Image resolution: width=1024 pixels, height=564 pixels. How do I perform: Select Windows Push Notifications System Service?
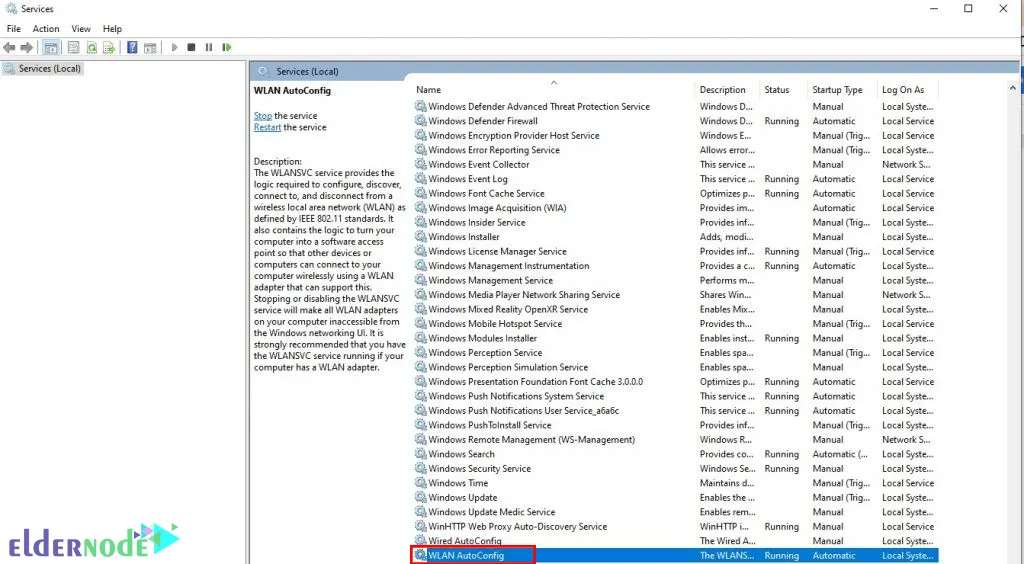coord(675,396)
